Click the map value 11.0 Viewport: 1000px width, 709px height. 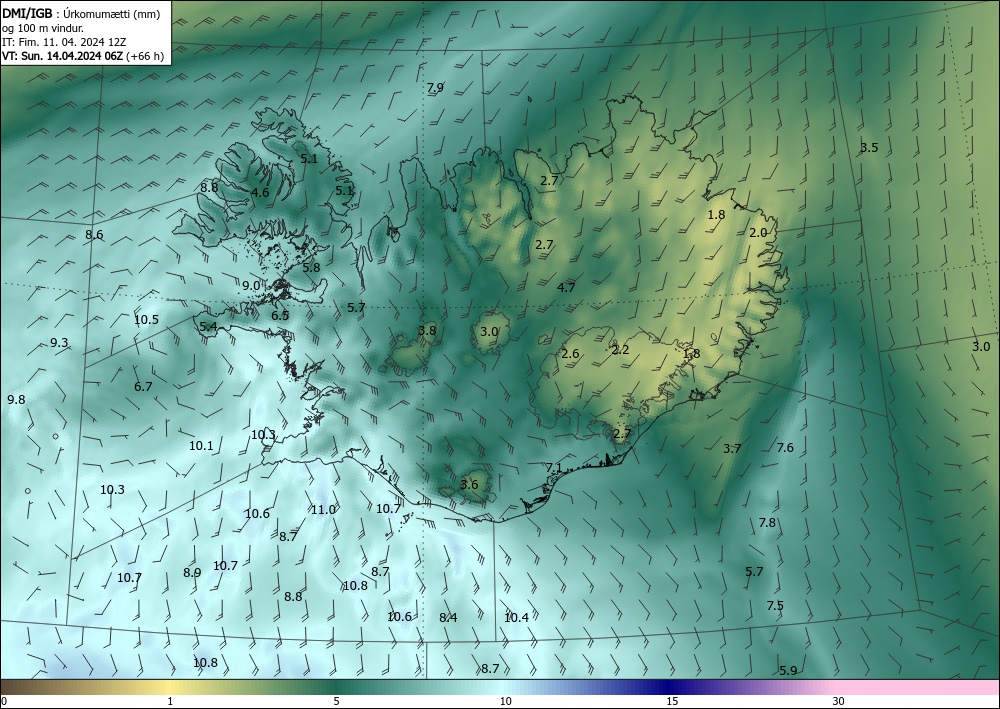(323, 509)
